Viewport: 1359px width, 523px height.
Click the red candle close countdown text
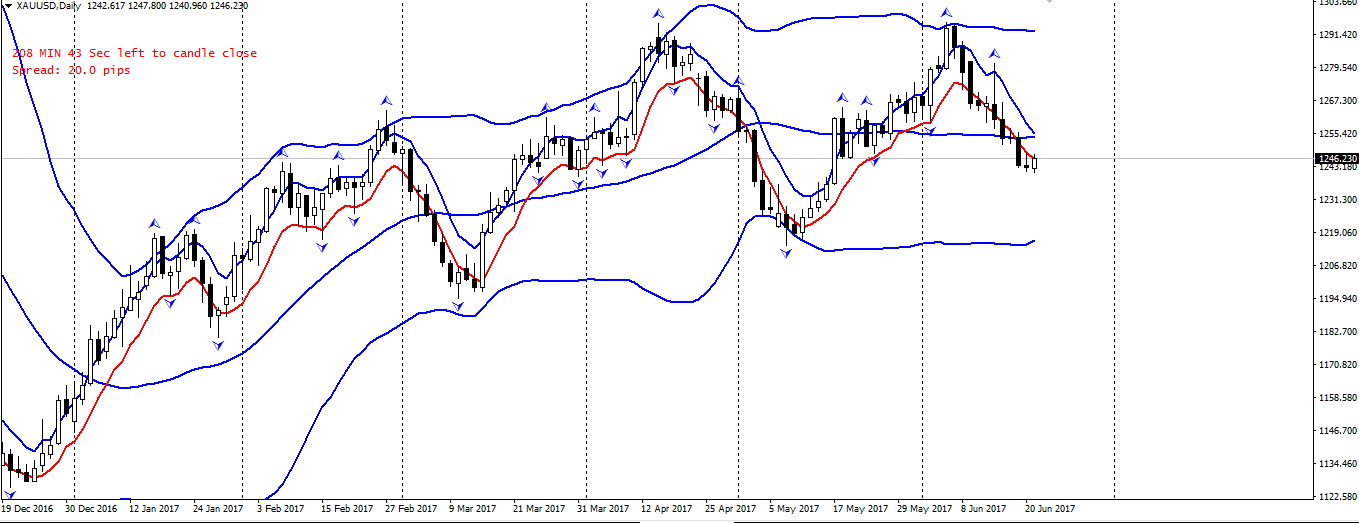[134, 53]
